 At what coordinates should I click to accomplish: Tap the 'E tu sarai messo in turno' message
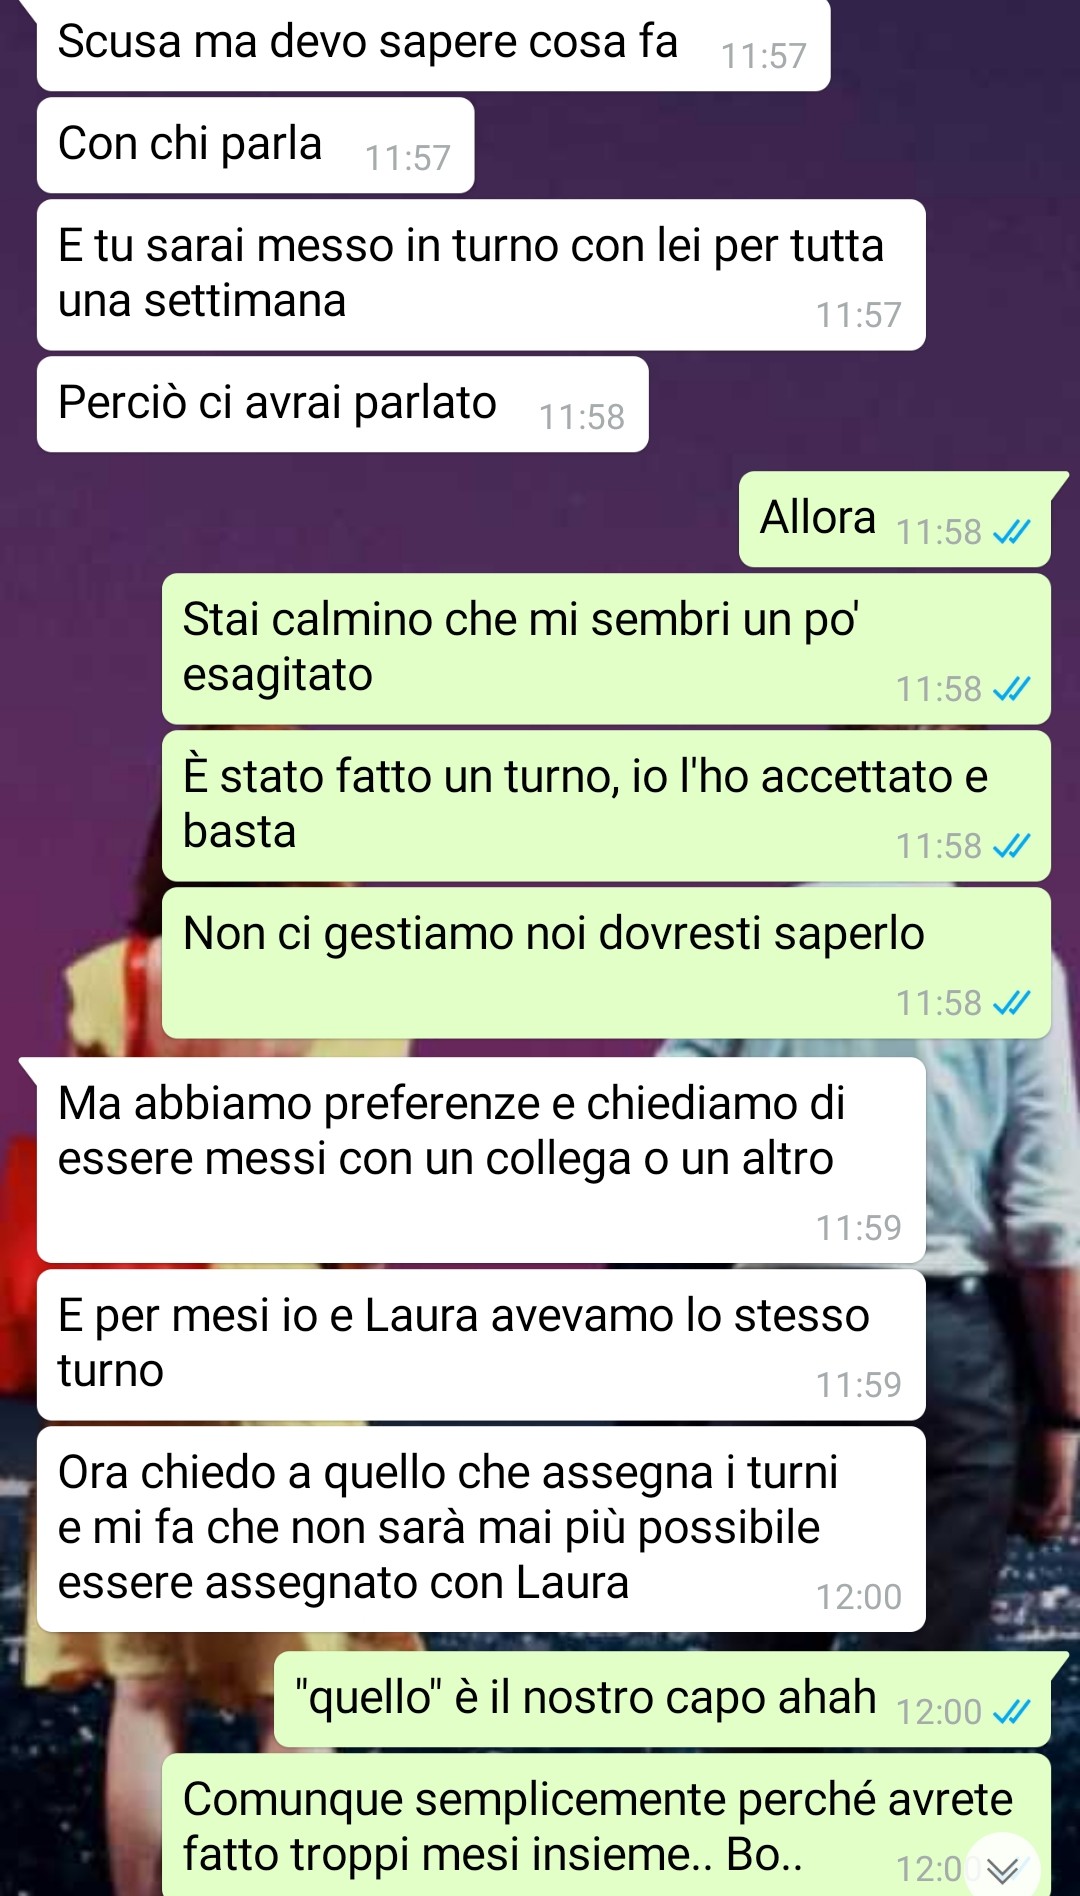point(481,275)
